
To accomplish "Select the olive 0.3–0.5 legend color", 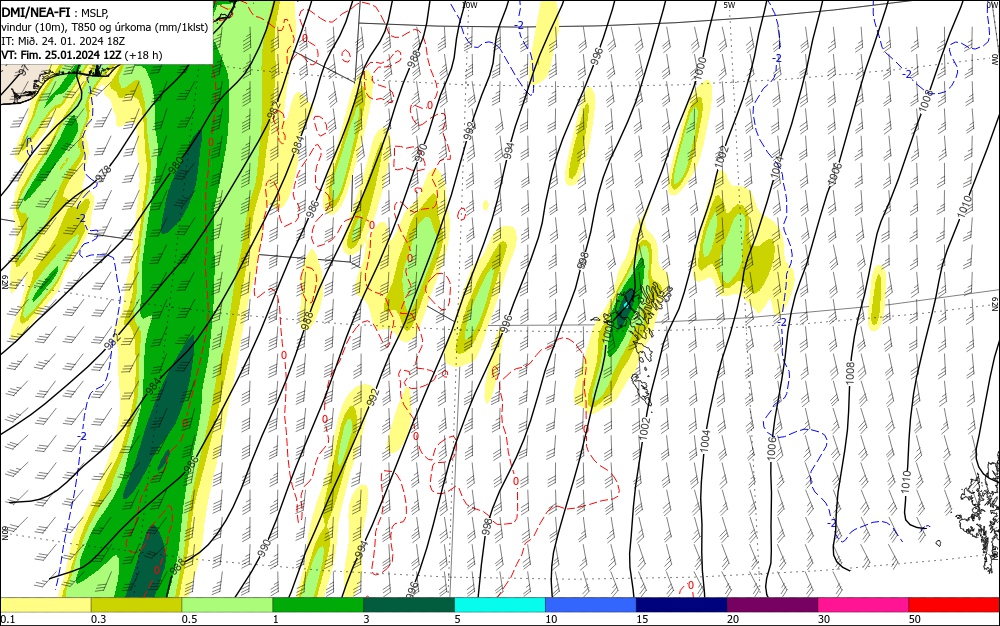I will point(136,606).
